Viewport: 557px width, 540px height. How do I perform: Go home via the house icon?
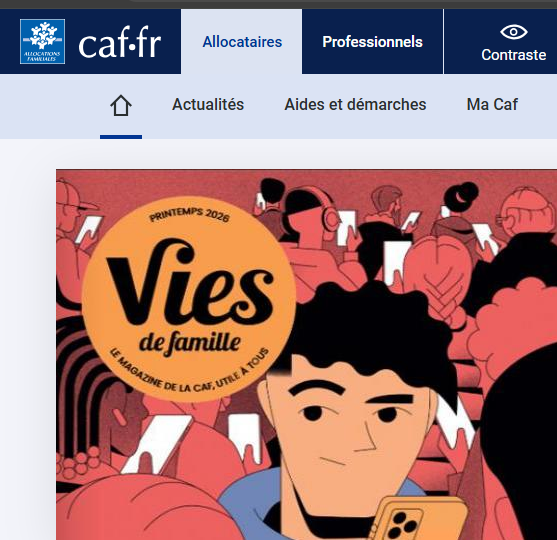coord(121,106)
